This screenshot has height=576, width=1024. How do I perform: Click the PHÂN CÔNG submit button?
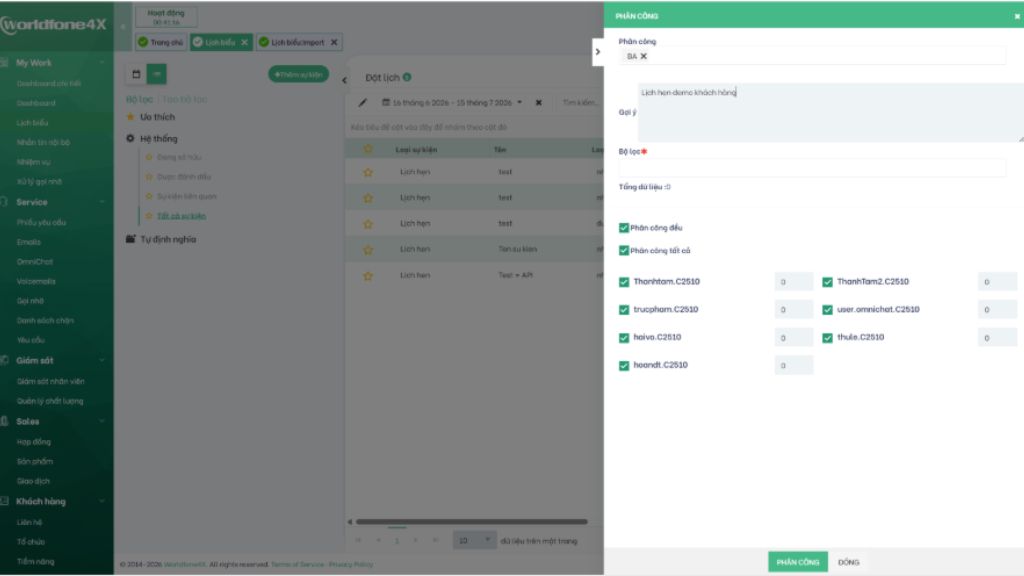797,562
